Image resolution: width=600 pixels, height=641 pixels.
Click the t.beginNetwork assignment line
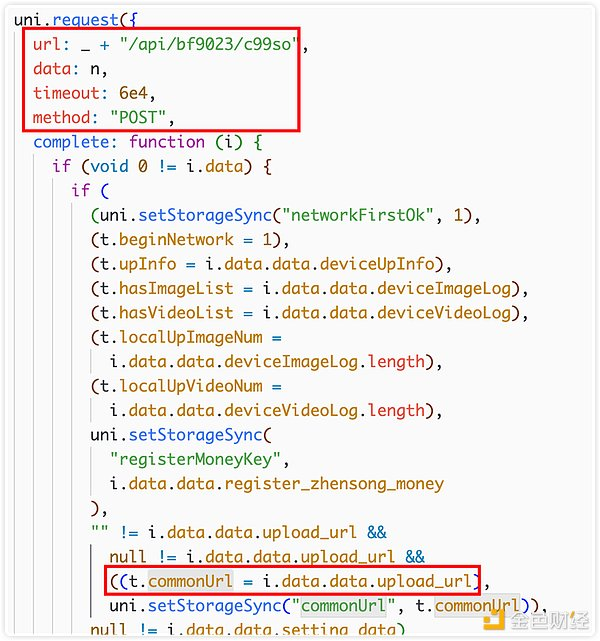point(190,240)
